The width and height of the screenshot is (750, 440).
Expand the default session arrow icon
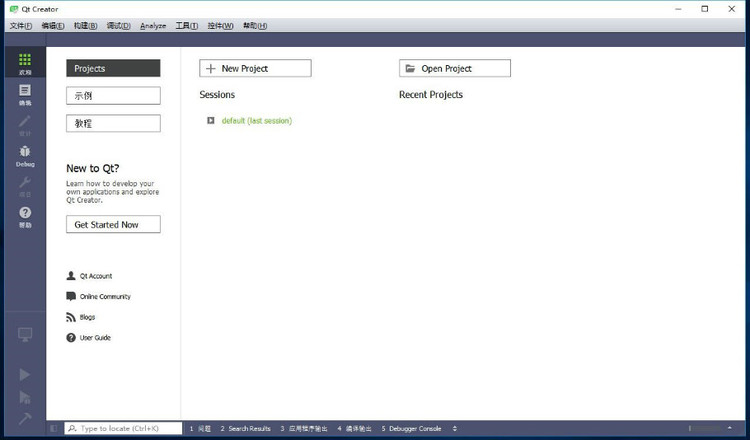click(210, 121)
